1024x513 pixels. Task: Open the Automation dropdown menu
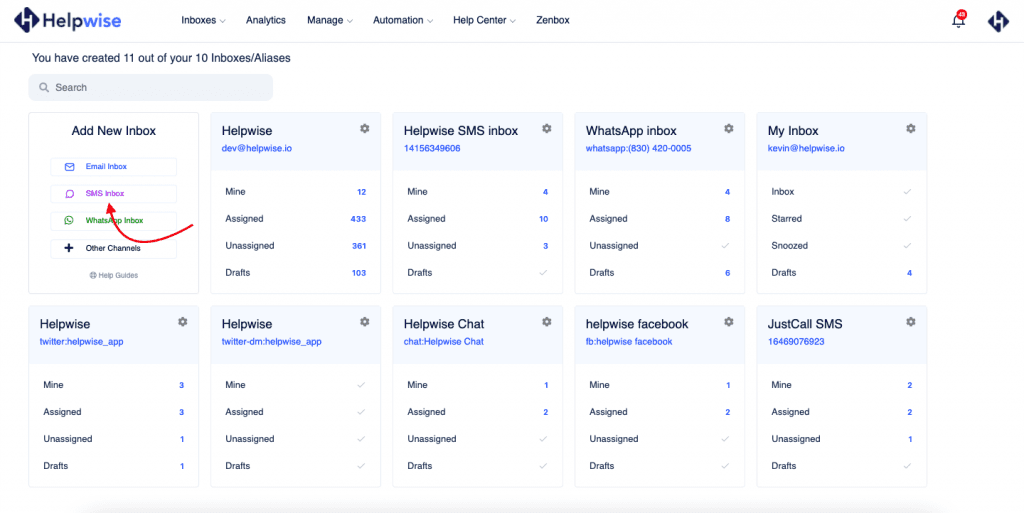pyautogui.click(x=403, y=20)
